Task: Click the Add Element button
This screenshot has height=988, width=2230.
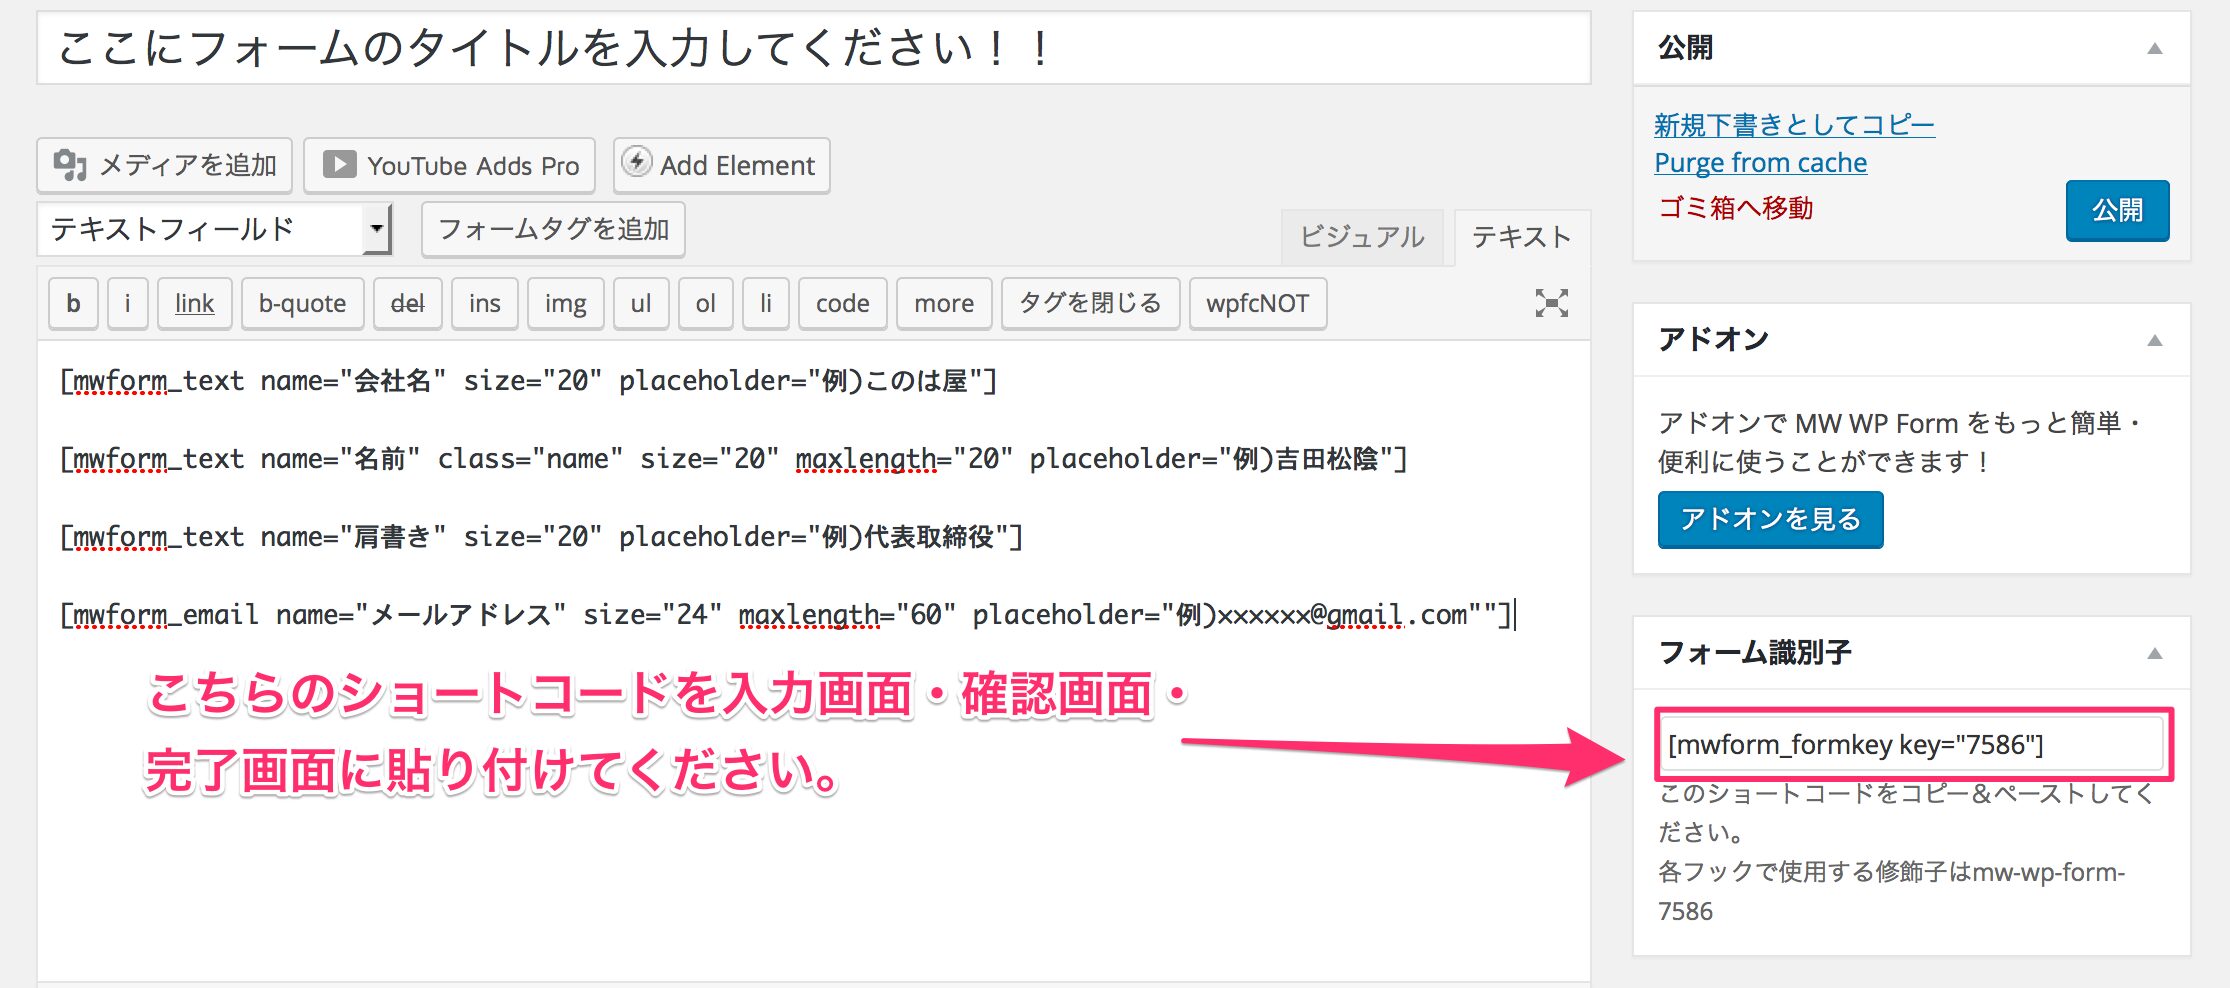Action: pos(721,165)
